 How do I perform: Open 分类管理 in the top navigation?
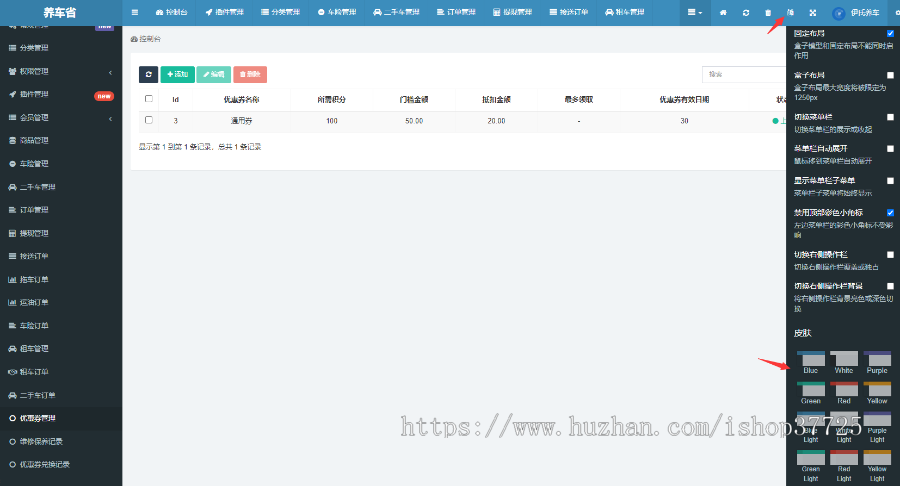click(x=281, y=12)
